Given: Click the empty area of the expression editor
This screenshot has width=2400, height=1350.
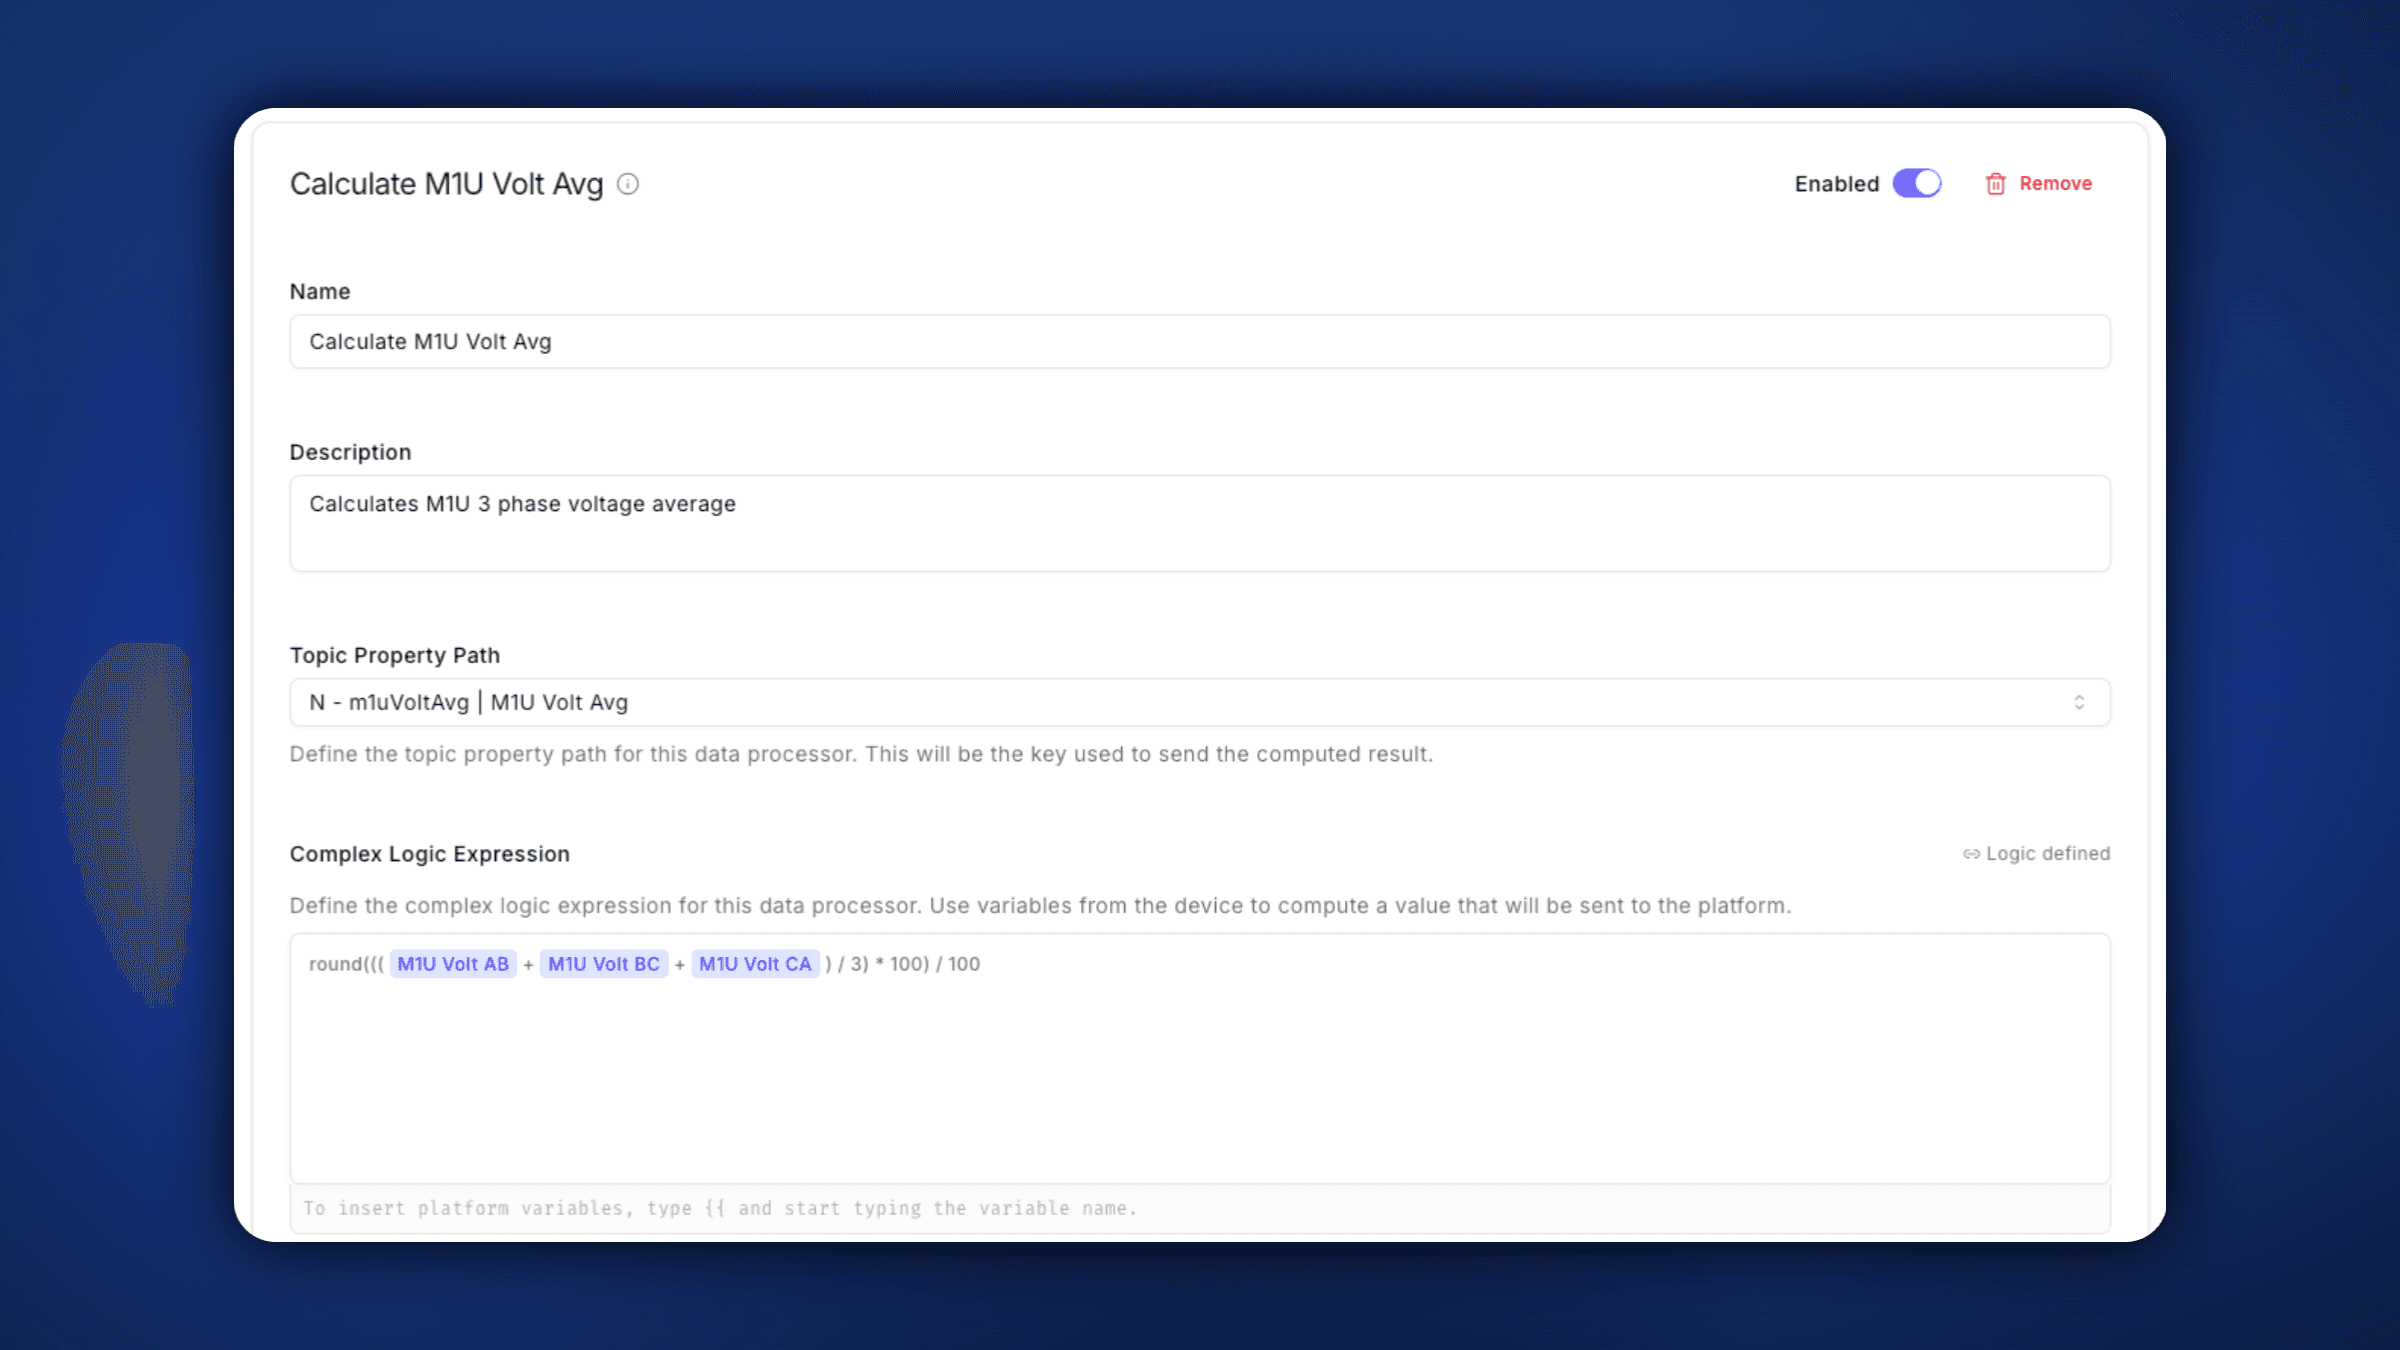Looking at the screenshot, I should tap(1200, 1080).
